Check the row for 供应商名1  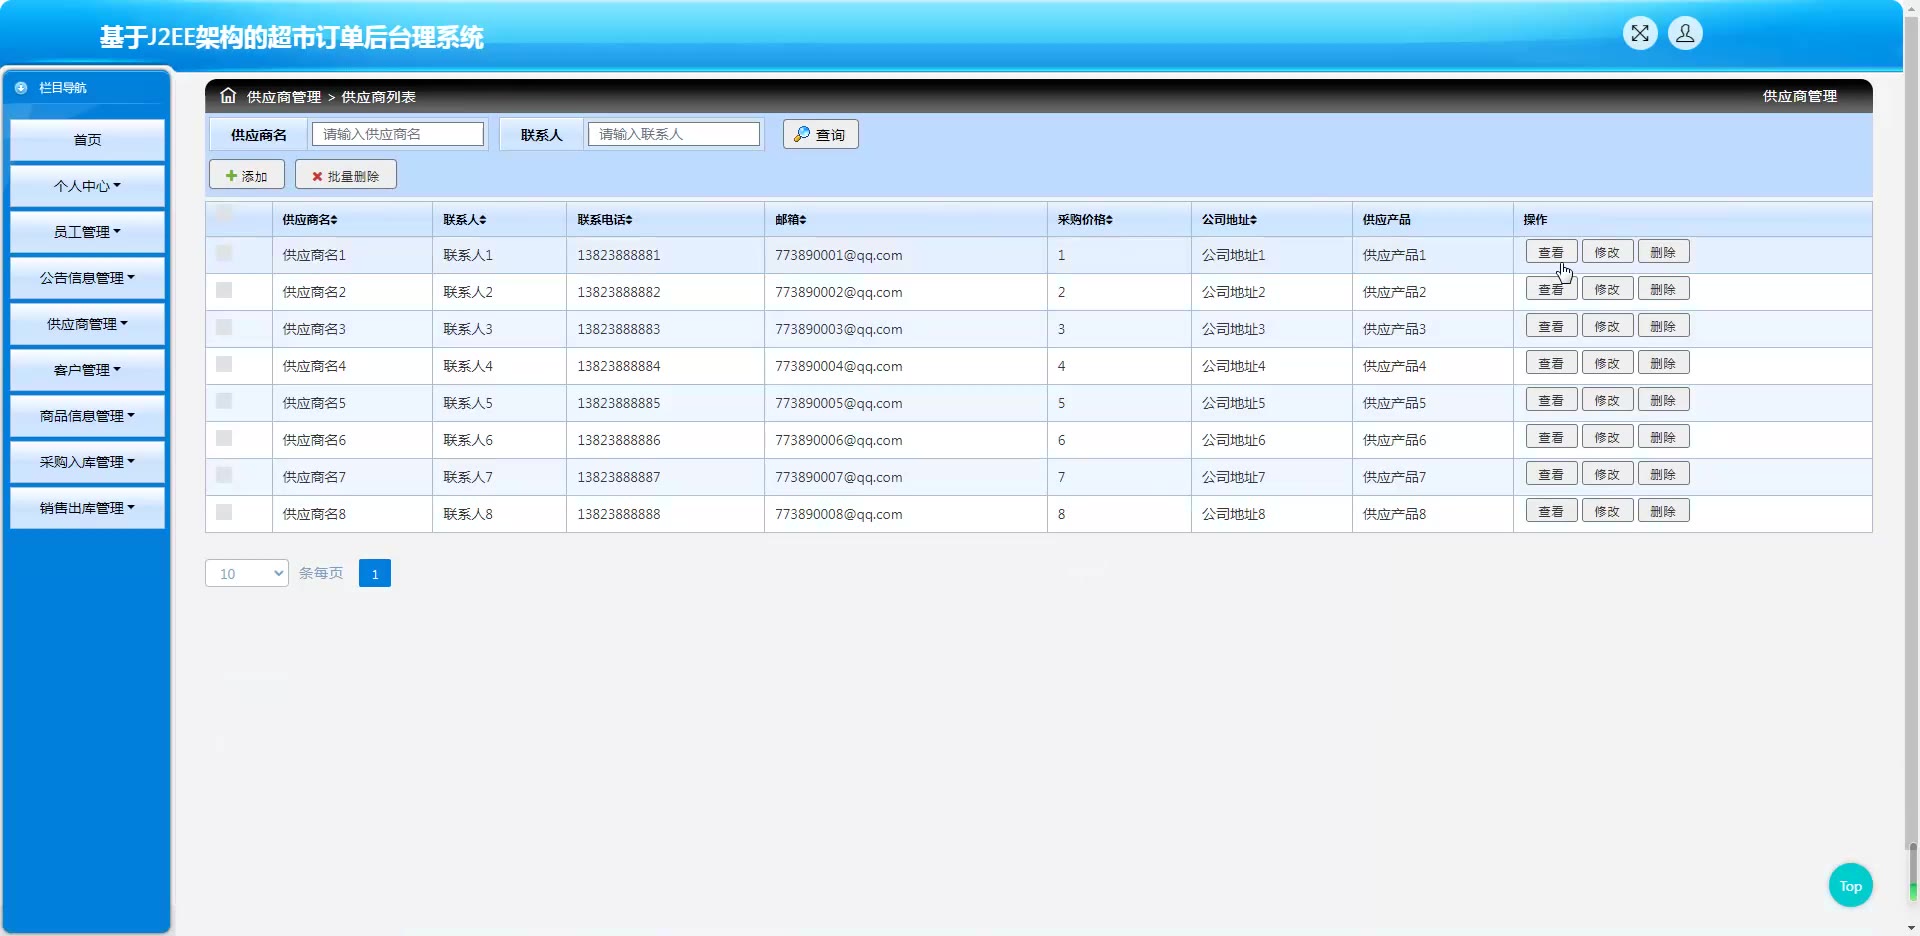(224, 253)
